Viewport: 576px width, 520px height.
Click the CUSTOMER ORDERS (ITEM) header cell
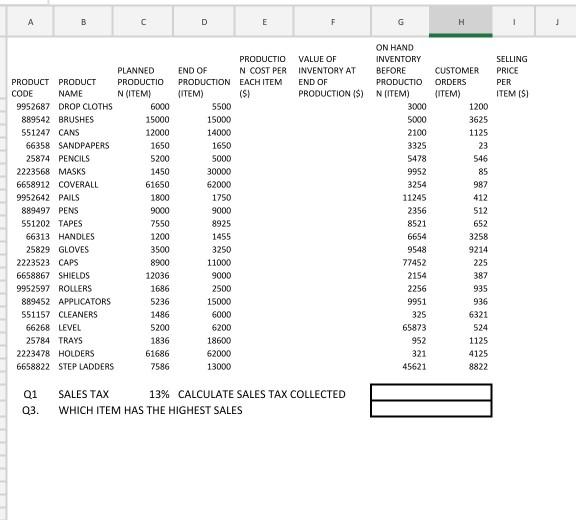[x=457, y=82]
